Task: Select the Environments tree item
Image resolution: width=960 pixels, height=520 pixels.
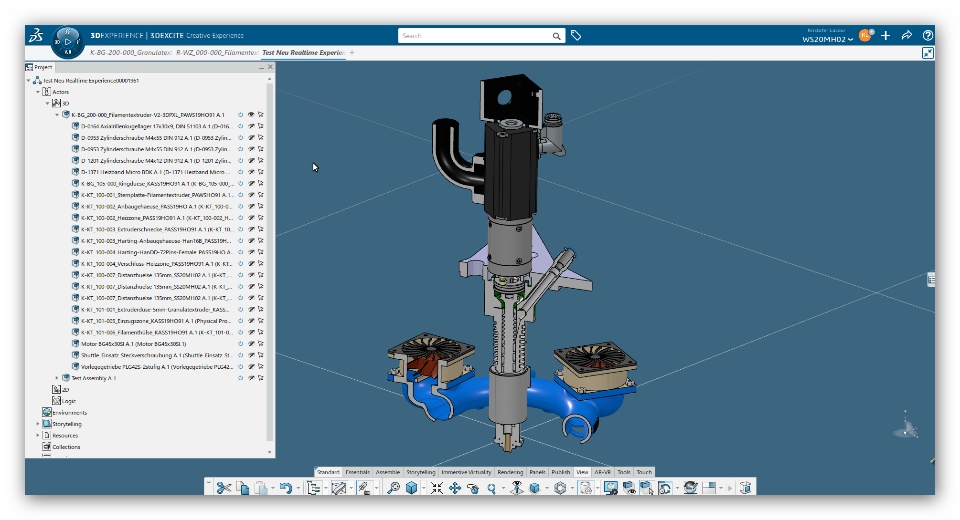Action: 65,412
